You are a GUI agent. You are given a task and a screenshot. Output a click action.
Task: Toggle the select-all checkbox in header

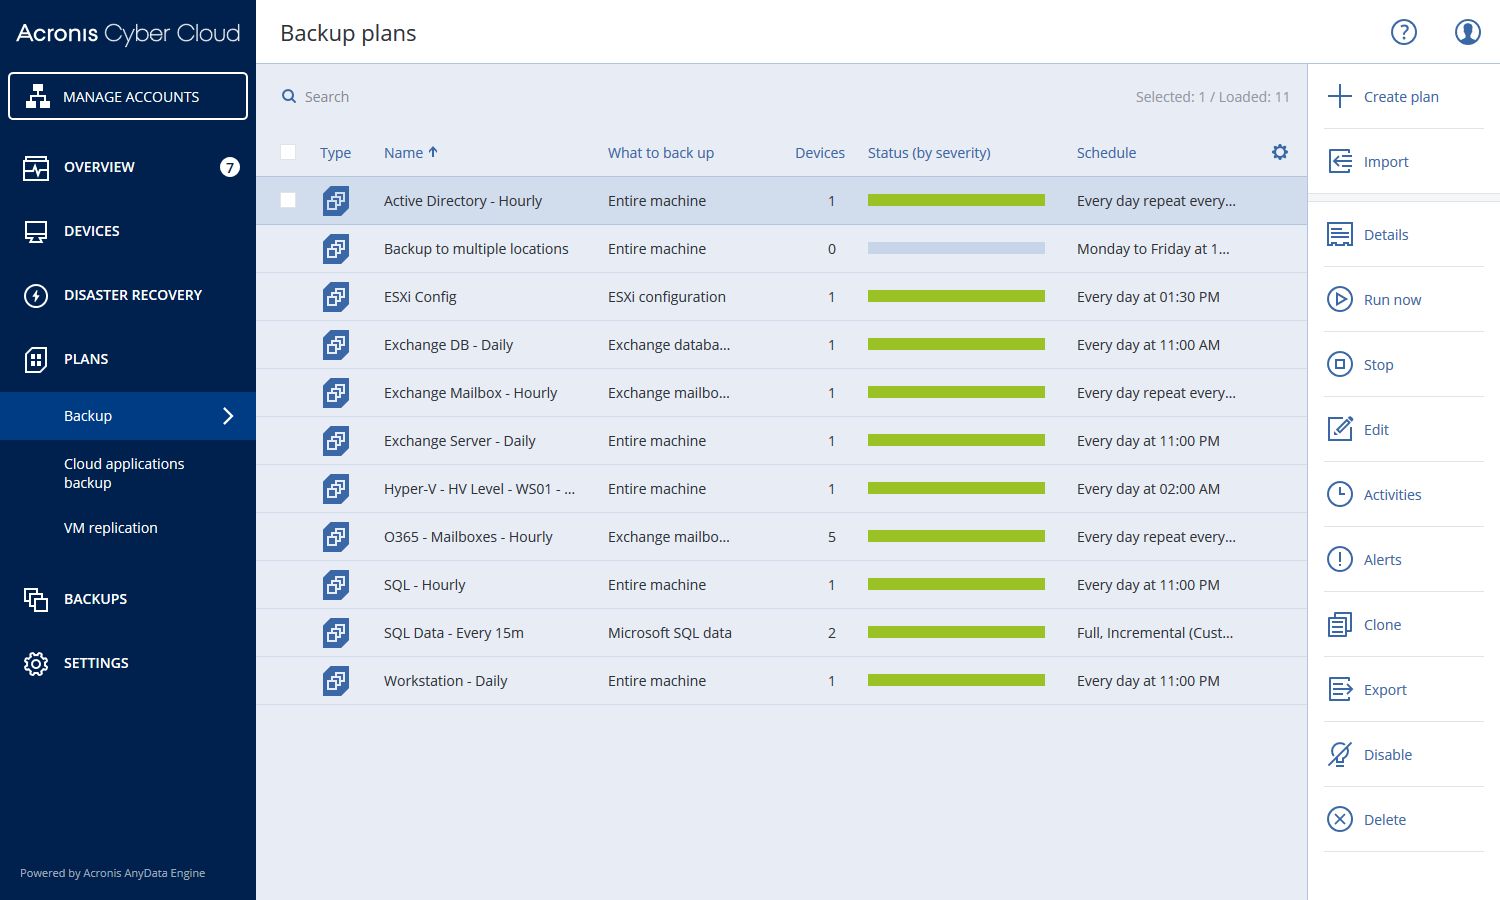pyautogui.click(x=288, y=152)
